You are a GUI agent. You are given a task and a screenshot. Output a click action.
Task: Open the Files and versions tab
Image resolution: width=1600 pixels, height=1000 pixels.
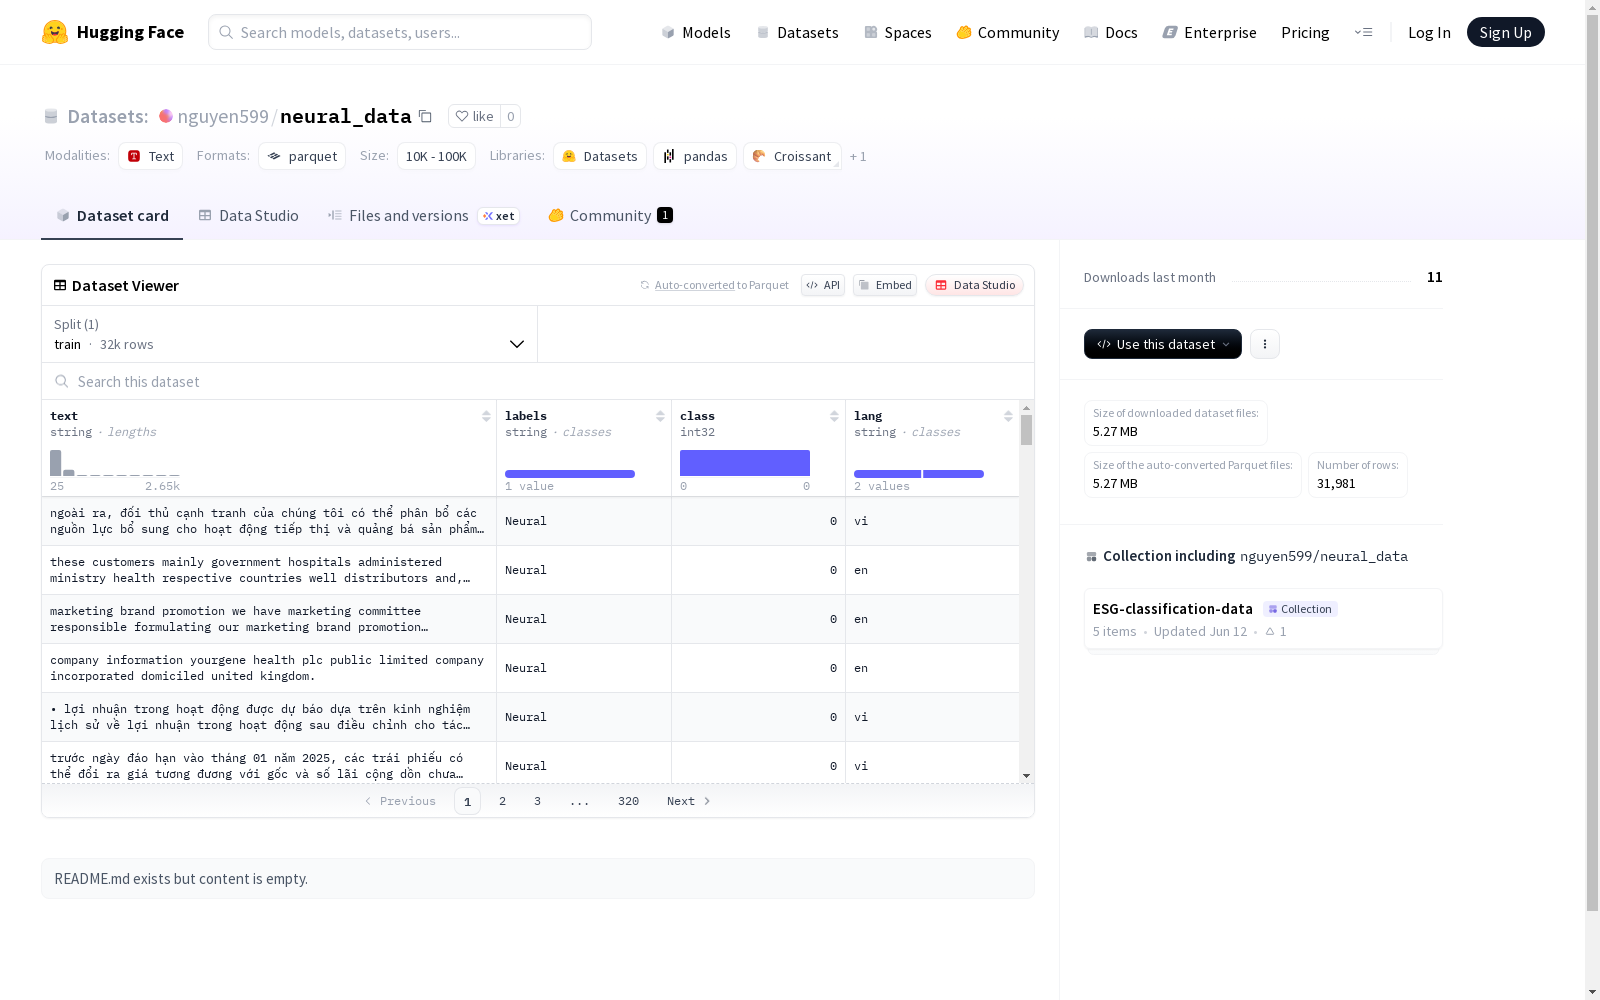click(x=423, y=216)
